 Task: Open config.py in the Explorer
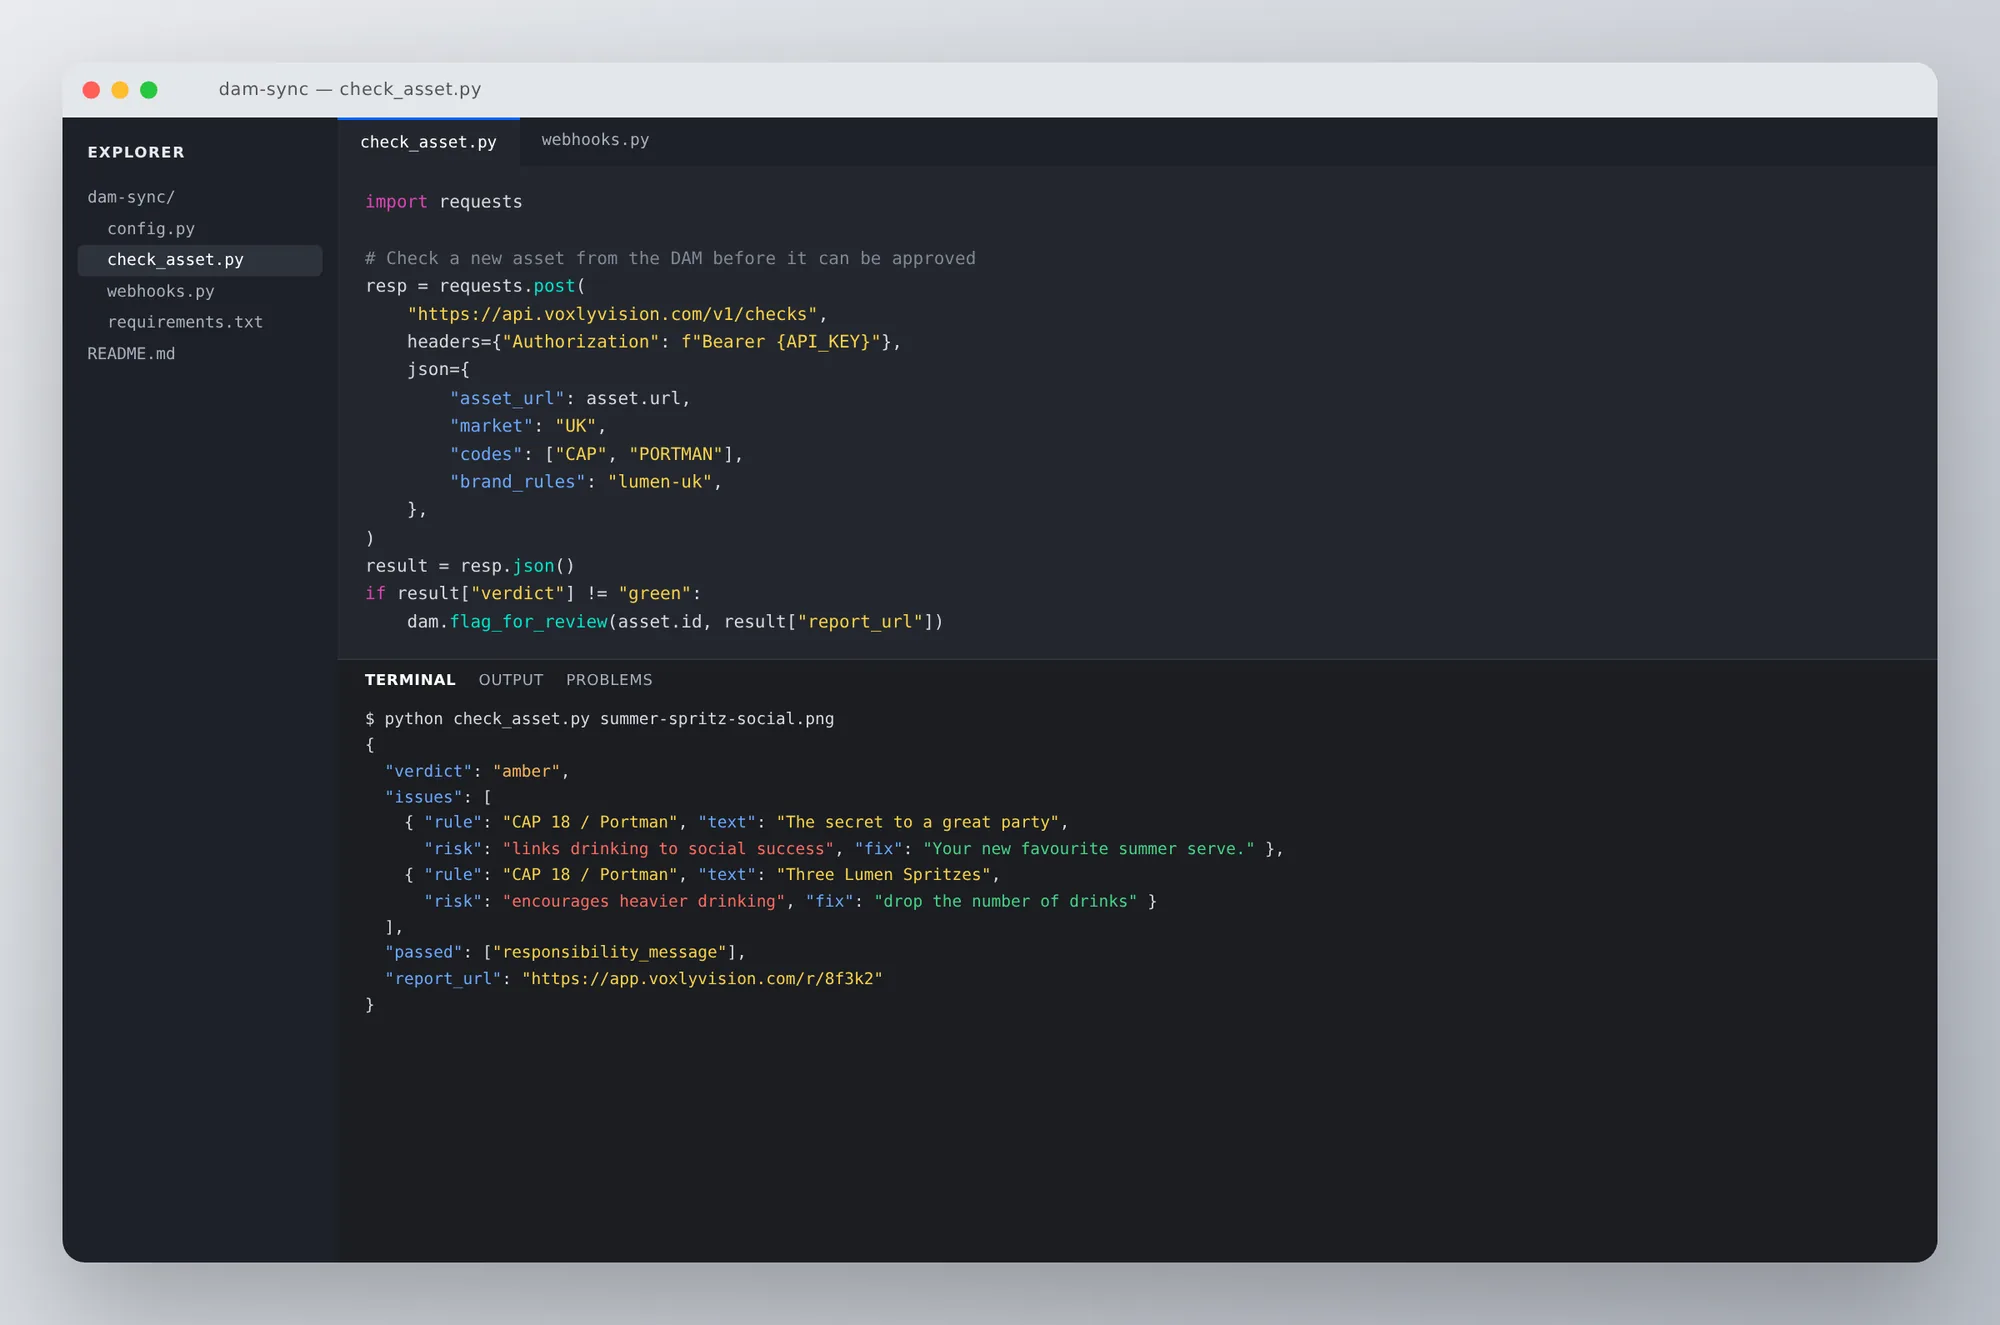point(151,228)
